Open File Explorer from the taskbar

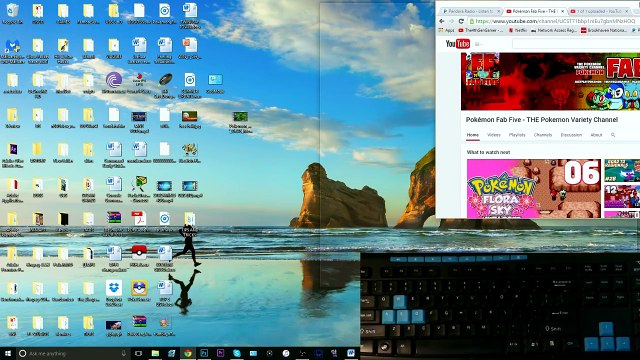pyautogui.click(x=155, y=353)
